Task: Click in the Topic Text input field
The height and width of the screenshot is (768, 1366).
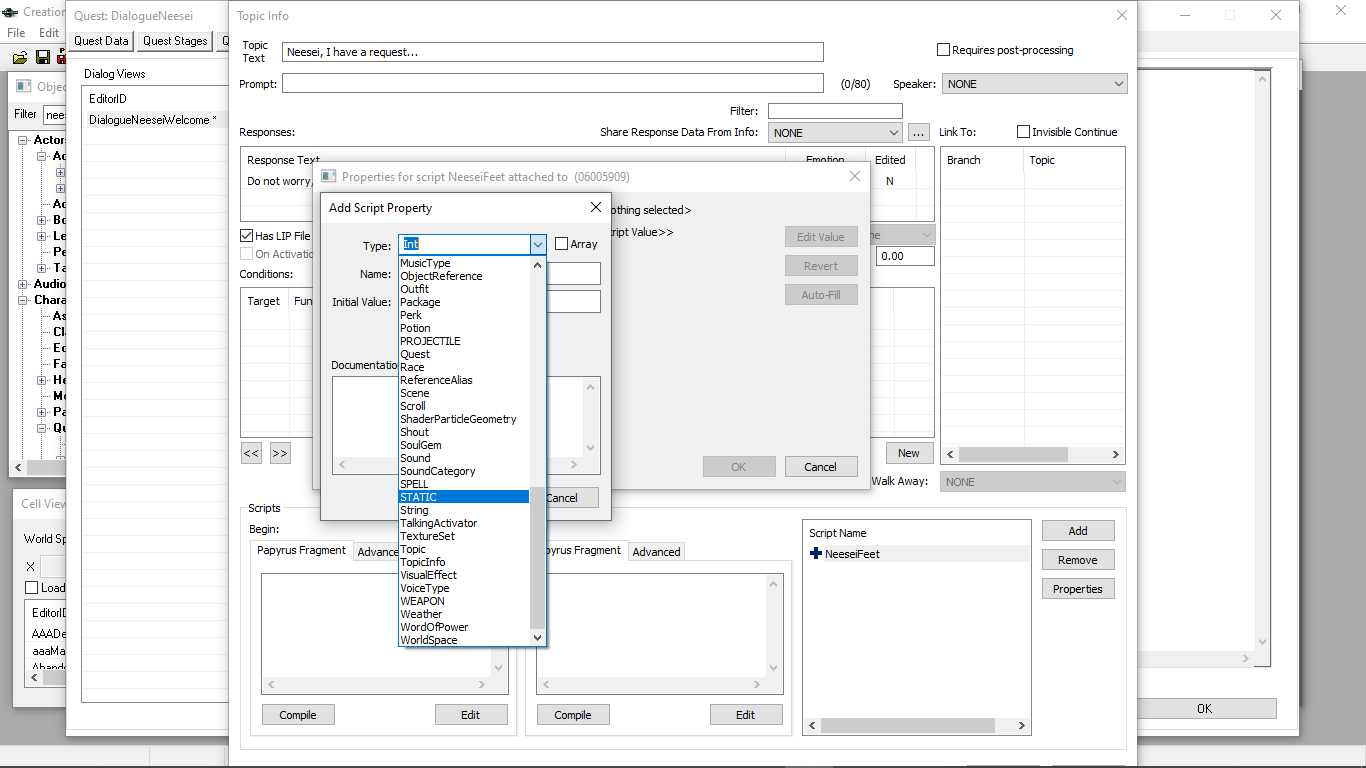Action: coord(552,52)
